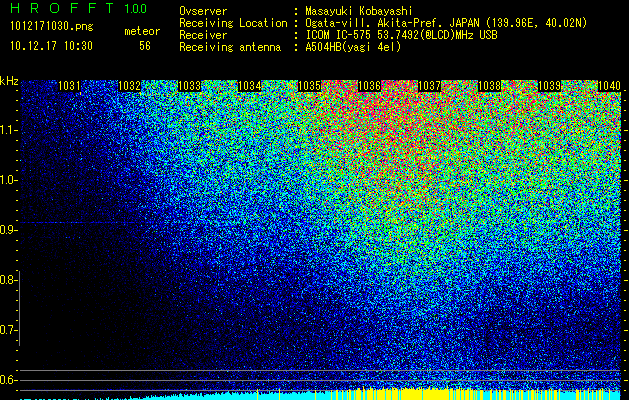Click the 1037 time marker
The height and width of the screenshot is (400, 629).
tap(429, 86)
